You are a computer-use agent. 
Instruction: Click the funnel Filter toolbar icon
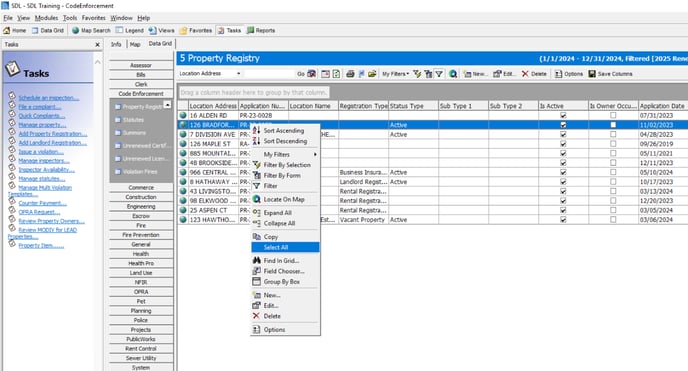coord(439,74)
